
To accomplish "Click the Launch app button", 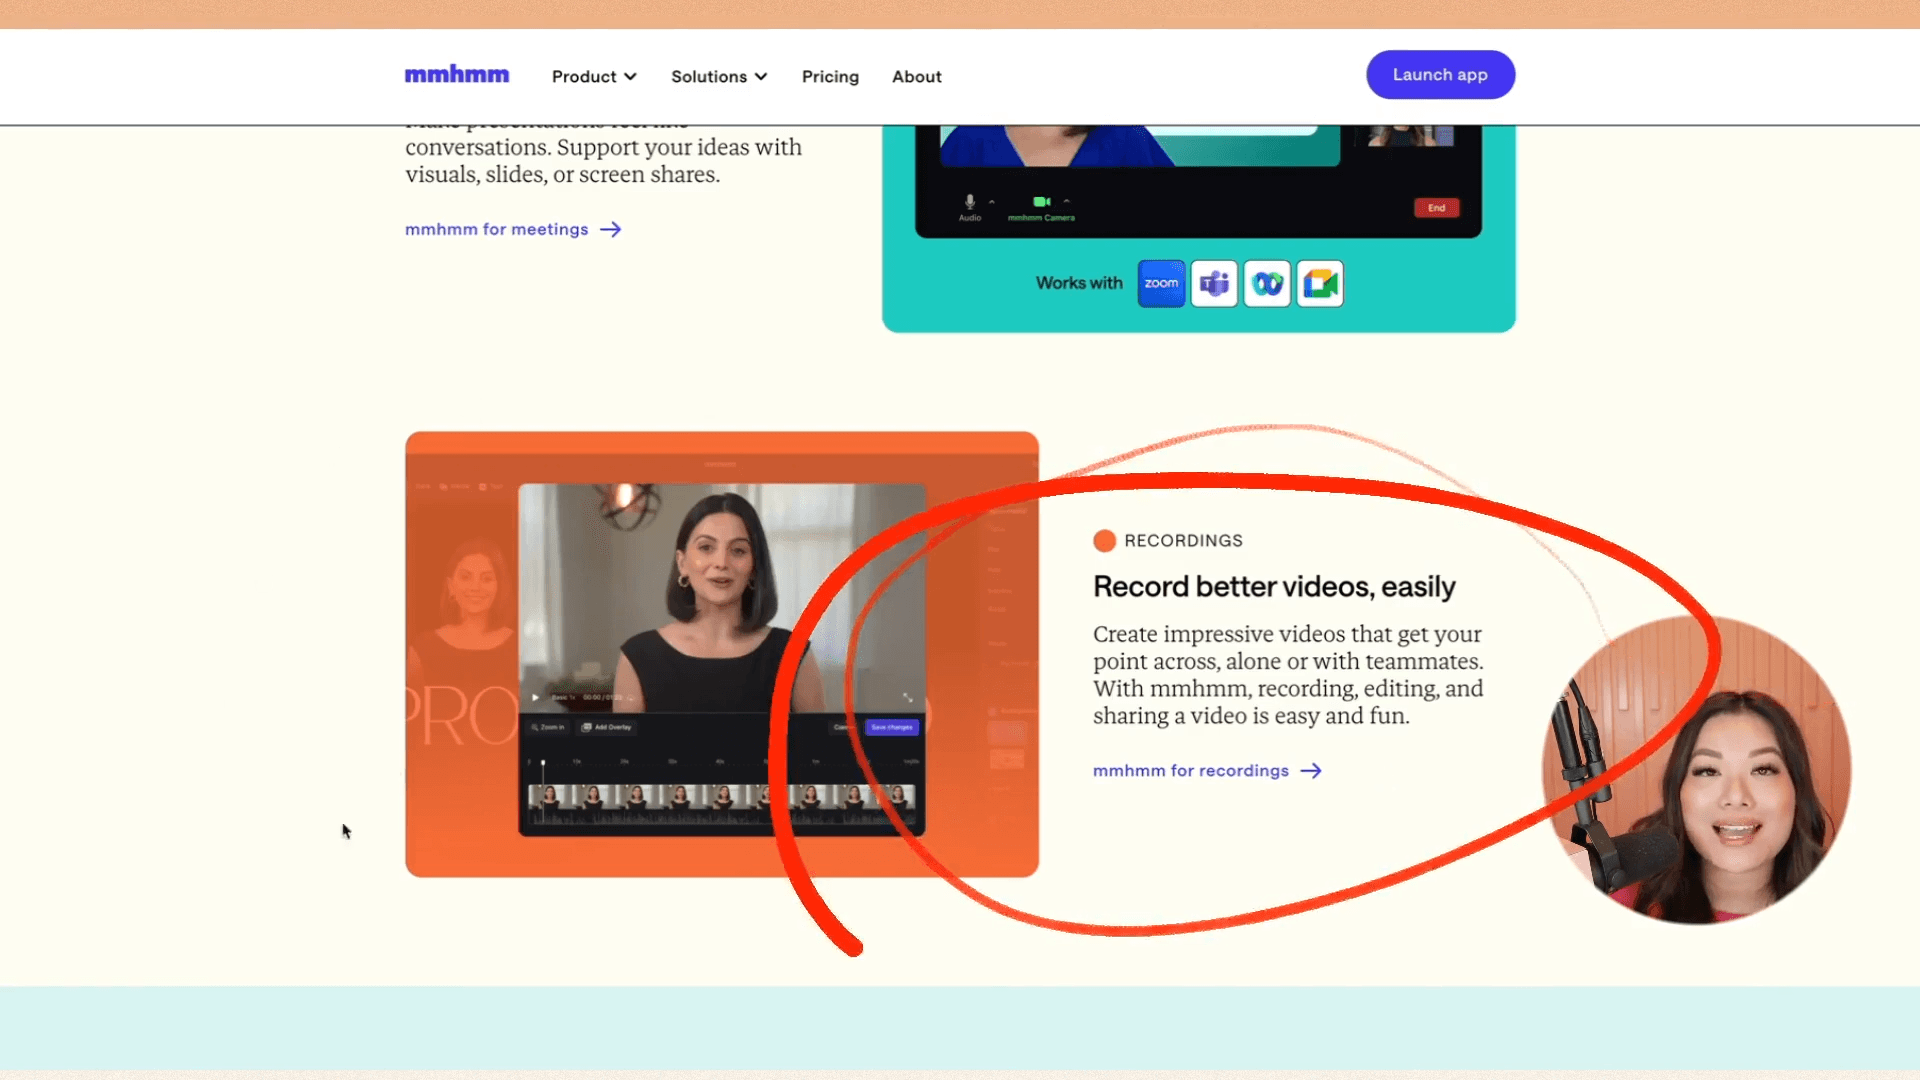I will click(1440, 75).
